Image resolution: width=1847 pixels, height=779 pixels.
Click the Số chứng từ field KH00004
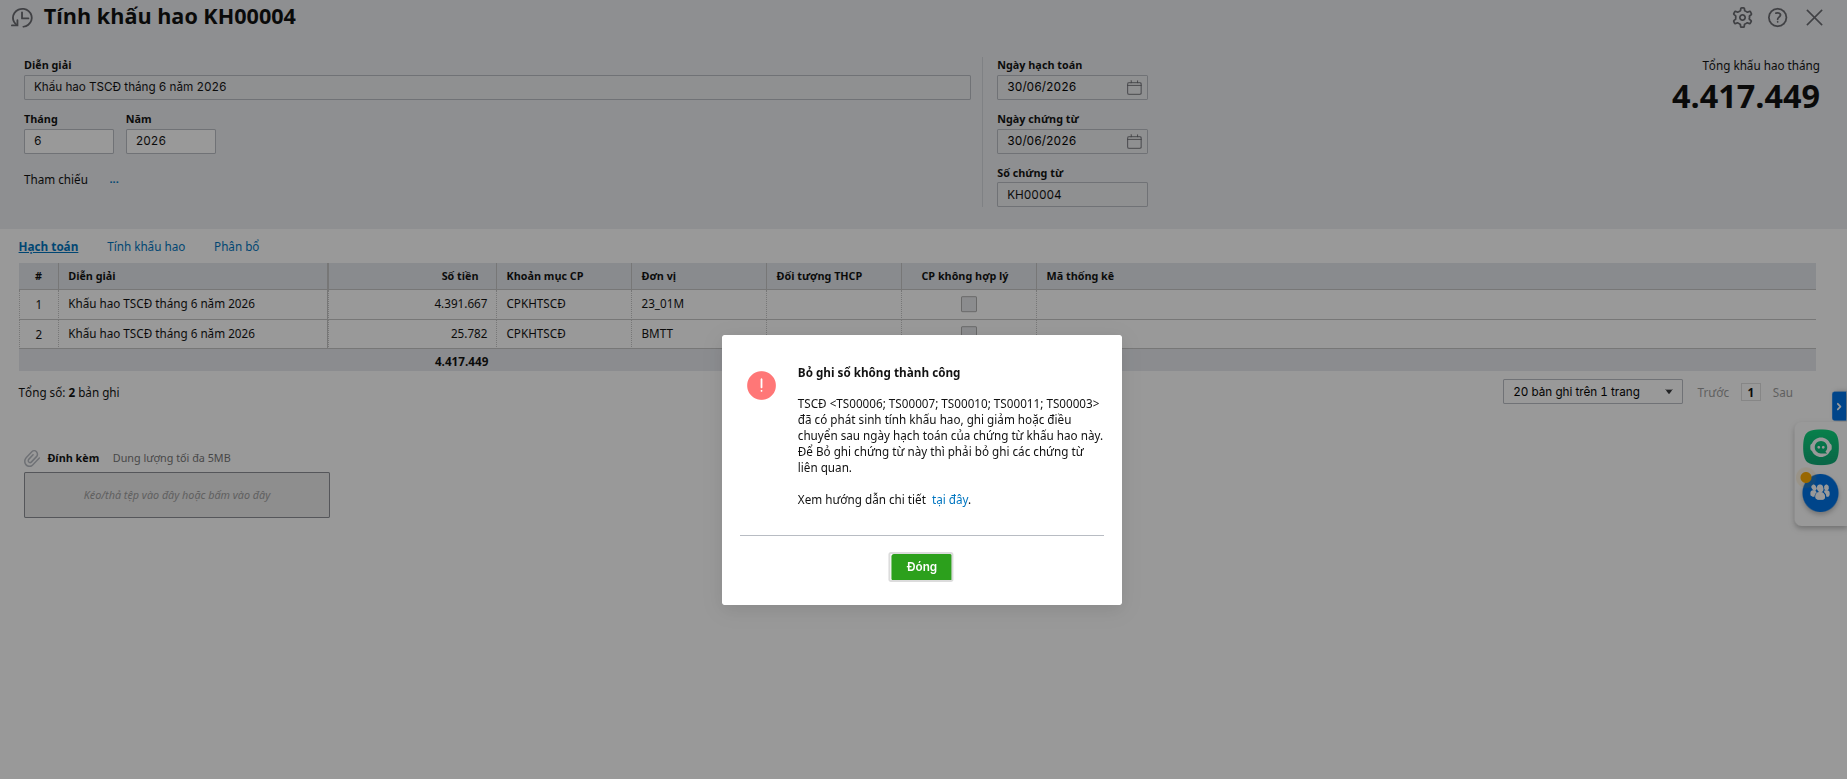tap(1072, 195)
